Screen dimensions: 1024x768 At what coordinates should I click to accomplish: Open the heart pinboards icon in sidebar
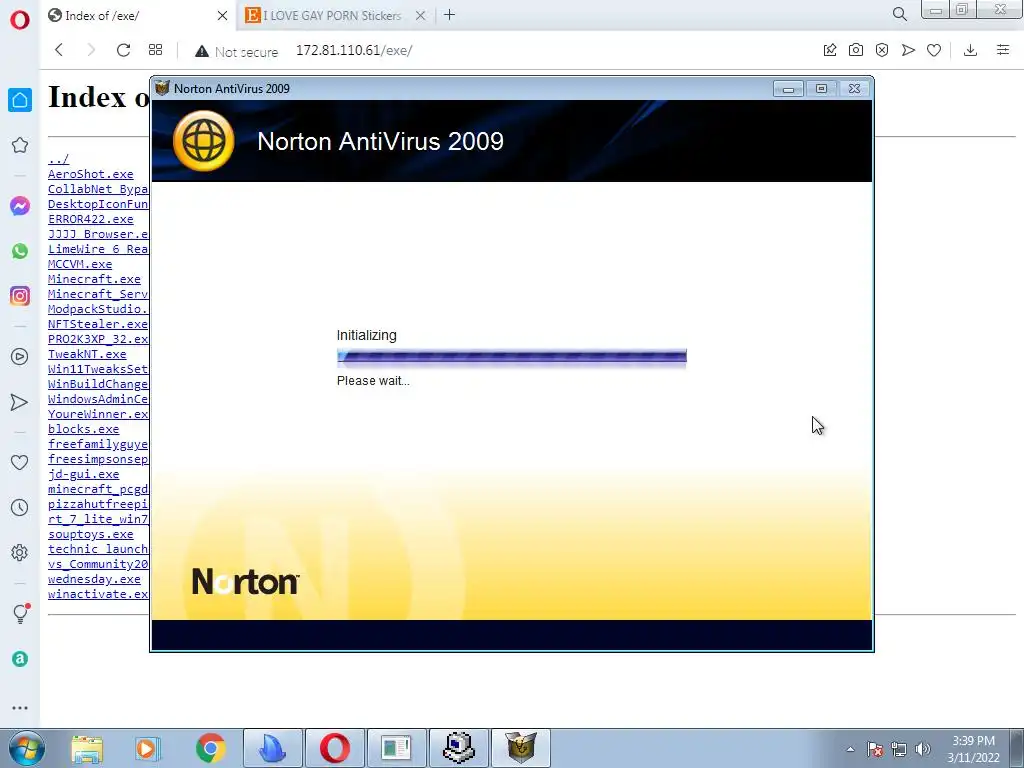tap(20, 462)
